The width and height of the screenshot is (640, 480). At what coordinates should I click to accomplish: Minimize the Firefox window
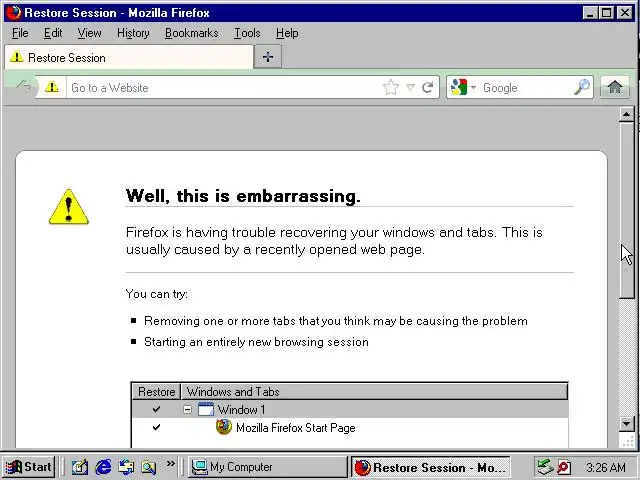590,13
